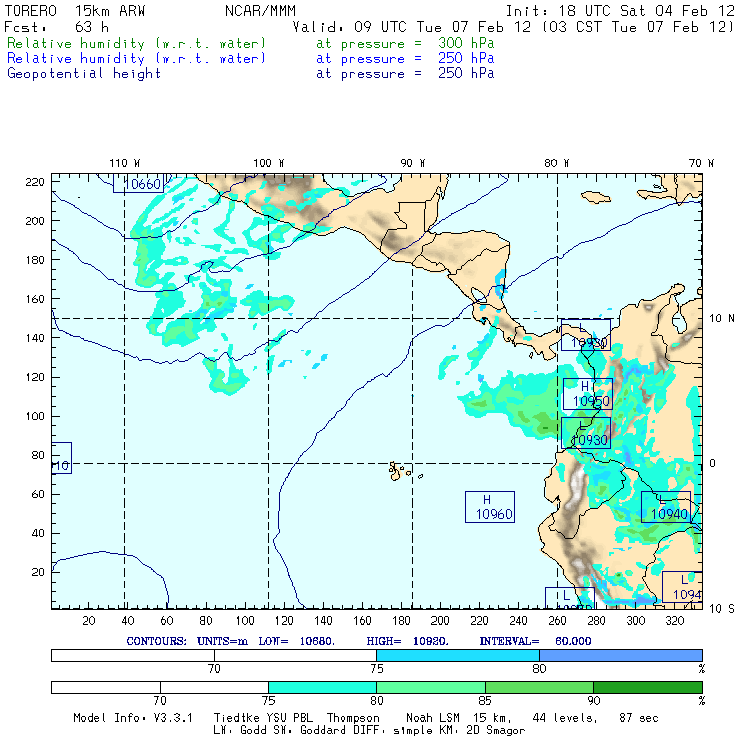The image size is (740, 740).
Task: Click the '110 W' longitude label
Action: pyautogui.click(x=125, y=163)
